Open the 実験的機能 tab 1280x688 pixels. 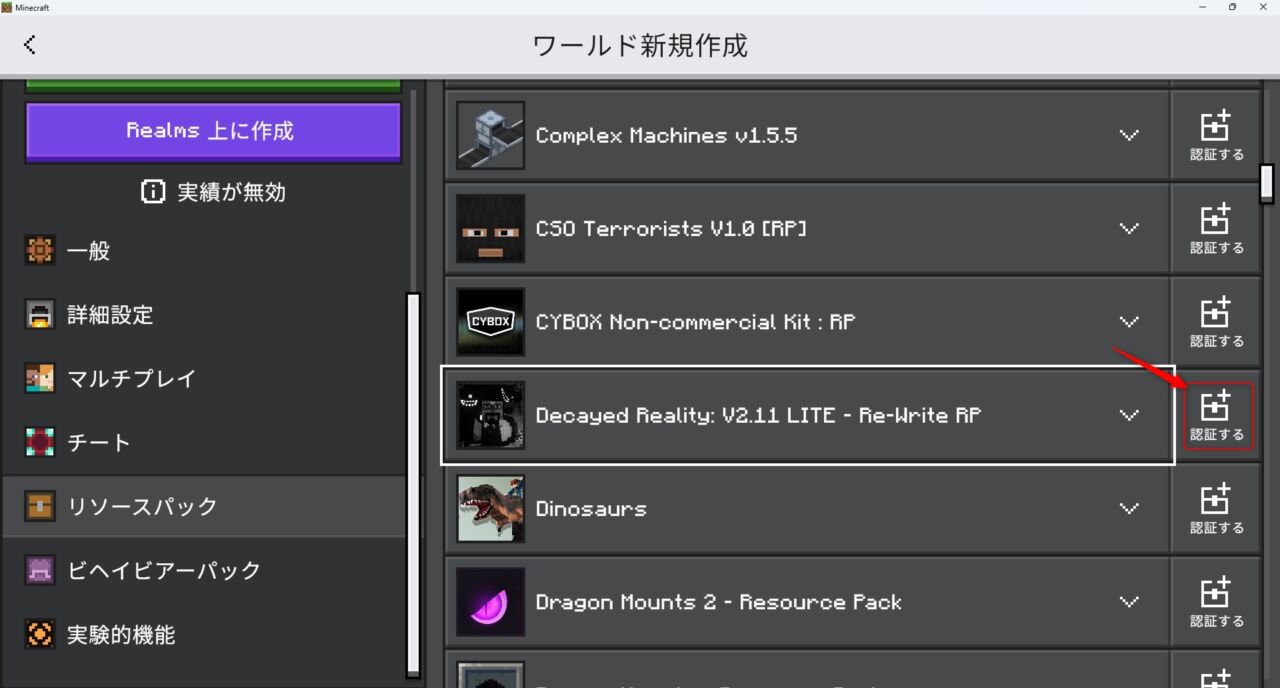coord(204,635)
